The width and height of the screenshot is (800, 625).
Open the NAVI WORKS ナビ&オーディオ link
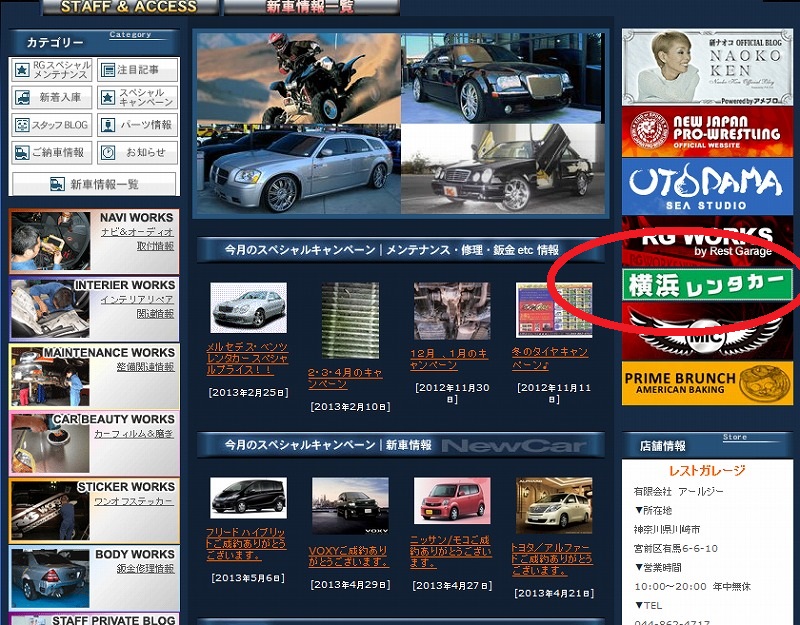[137, 232]
